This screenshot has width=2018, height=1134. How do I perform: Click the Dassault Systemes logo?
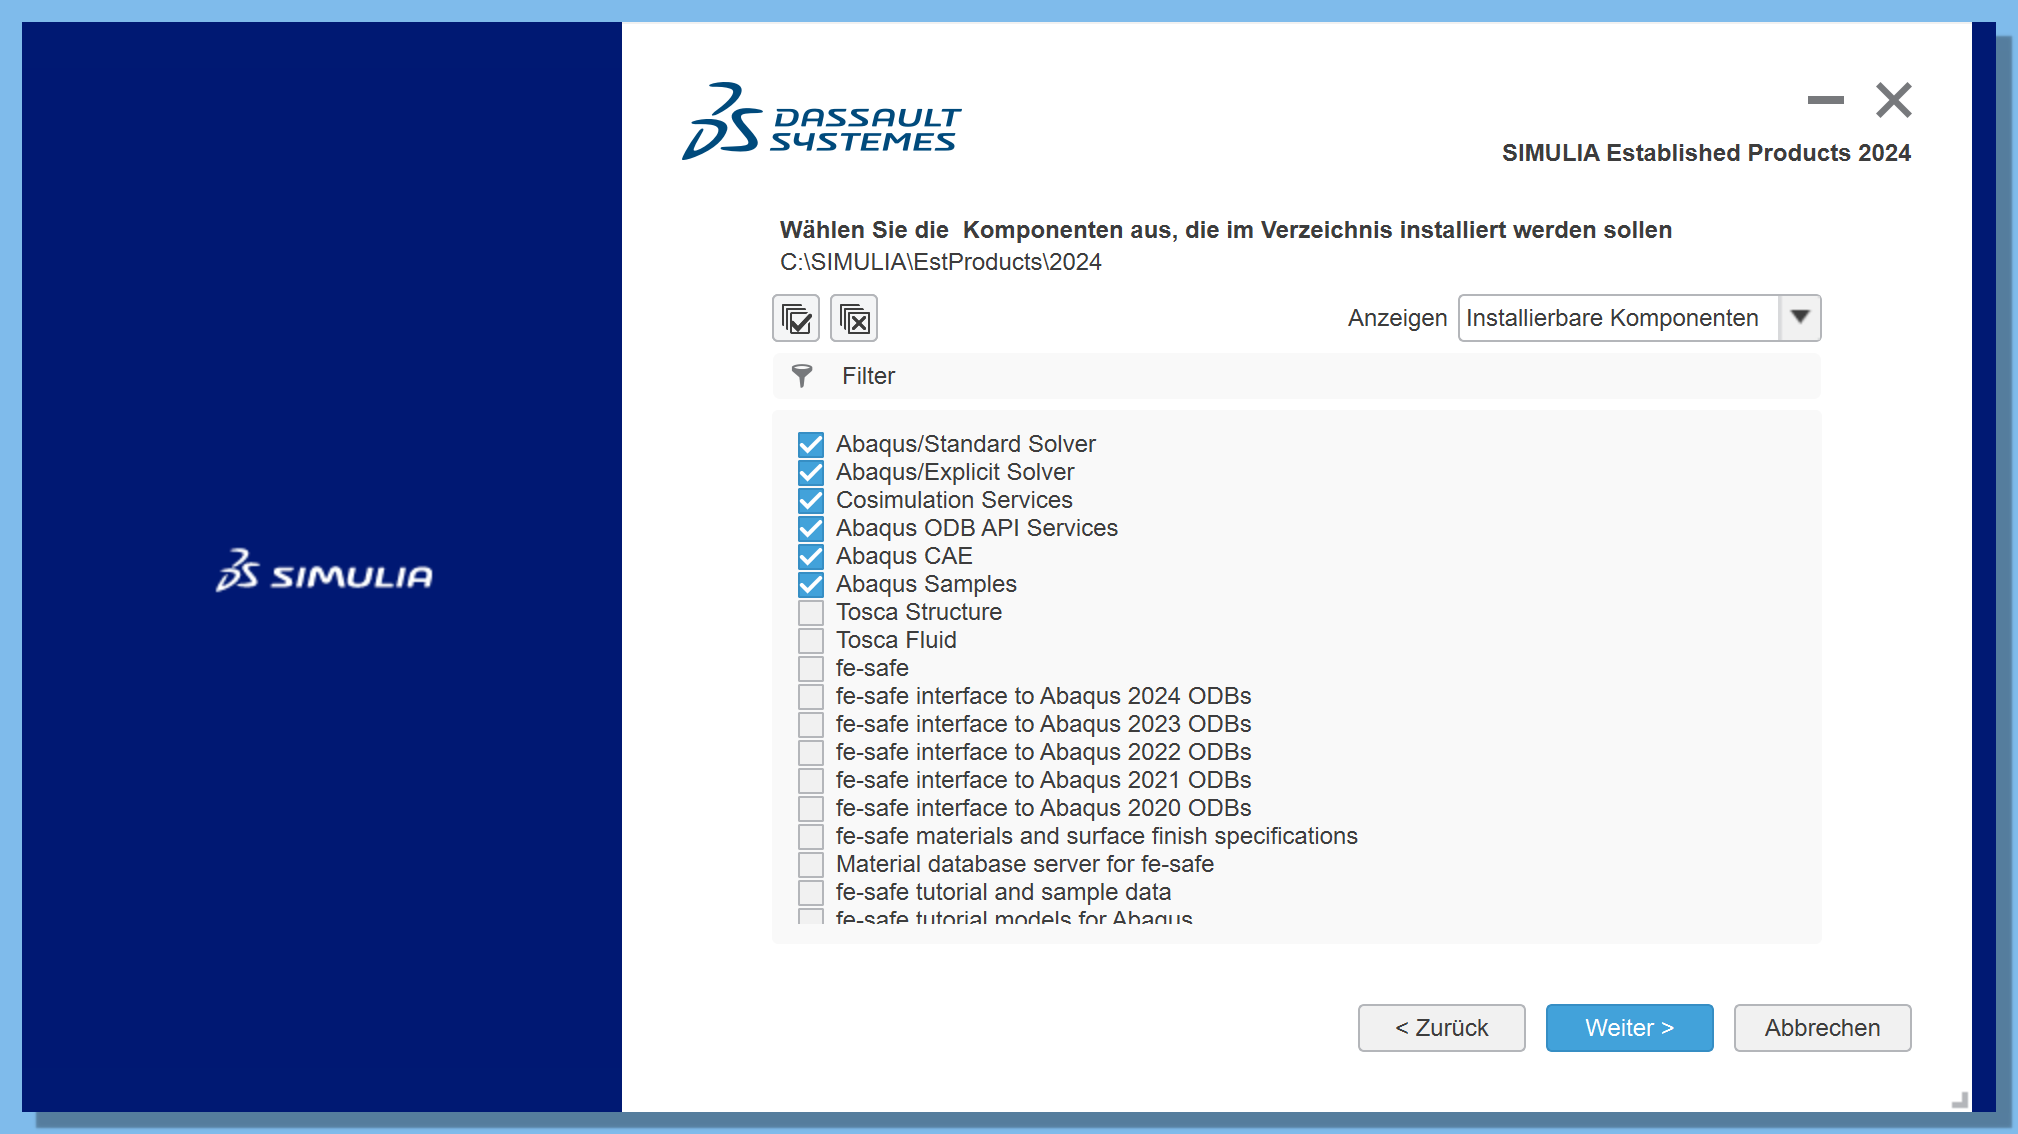coord(821,122)
